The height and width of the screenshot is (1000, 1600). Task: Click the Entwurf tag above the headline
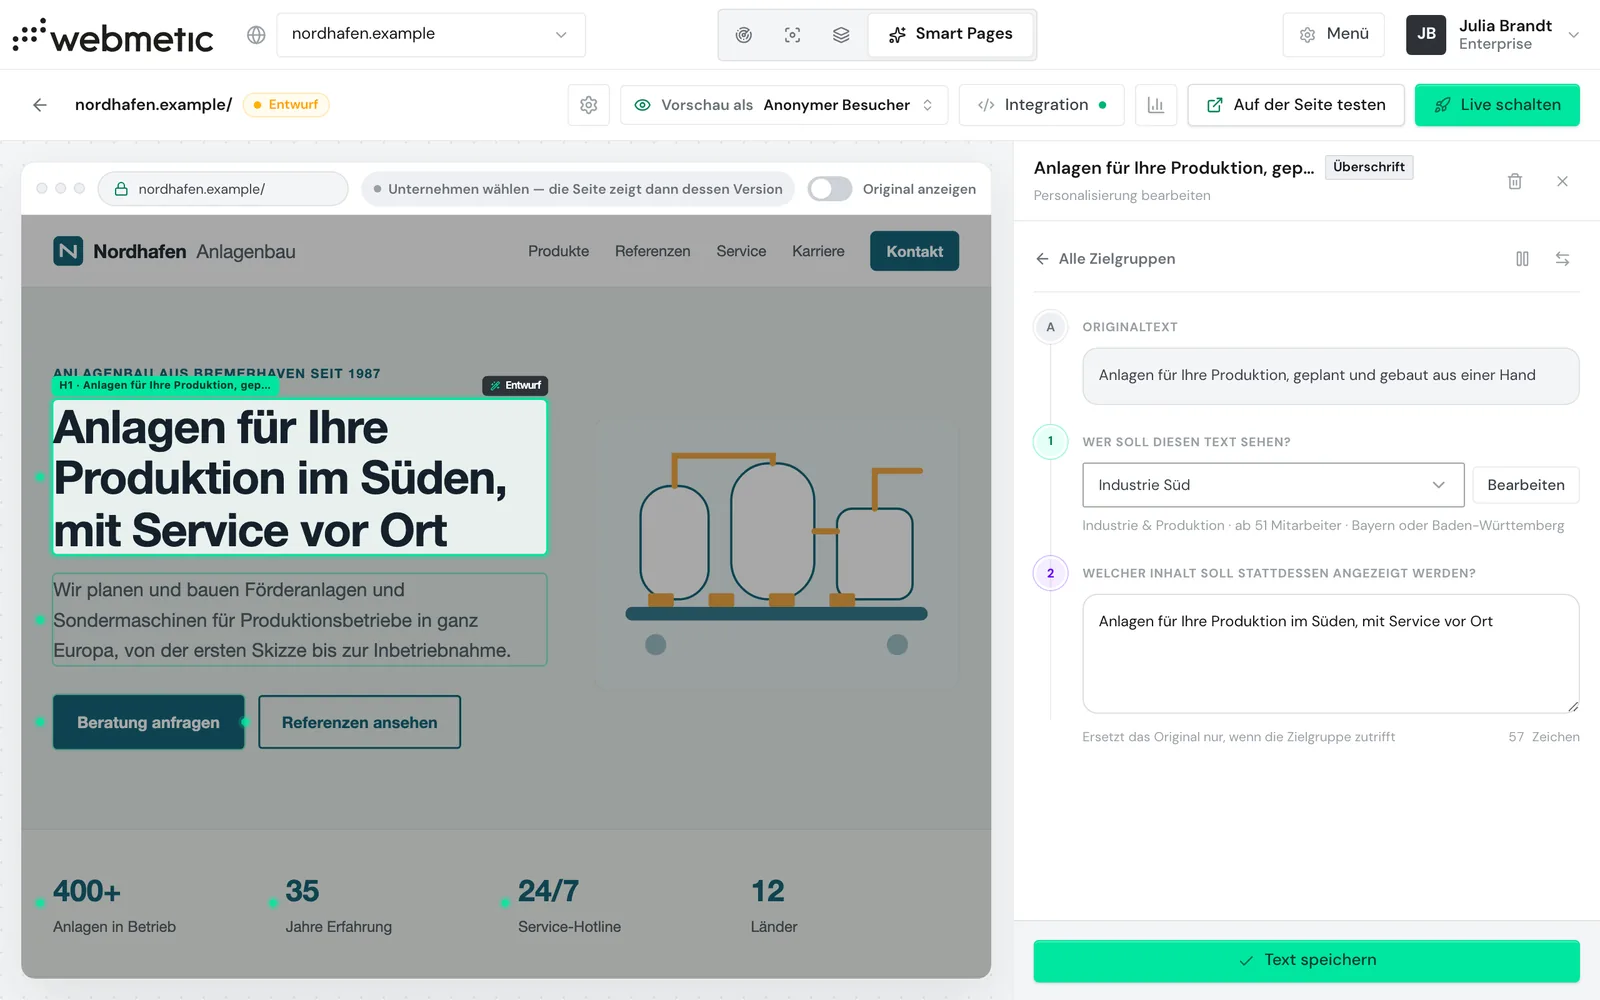click(x=515, y=385)
